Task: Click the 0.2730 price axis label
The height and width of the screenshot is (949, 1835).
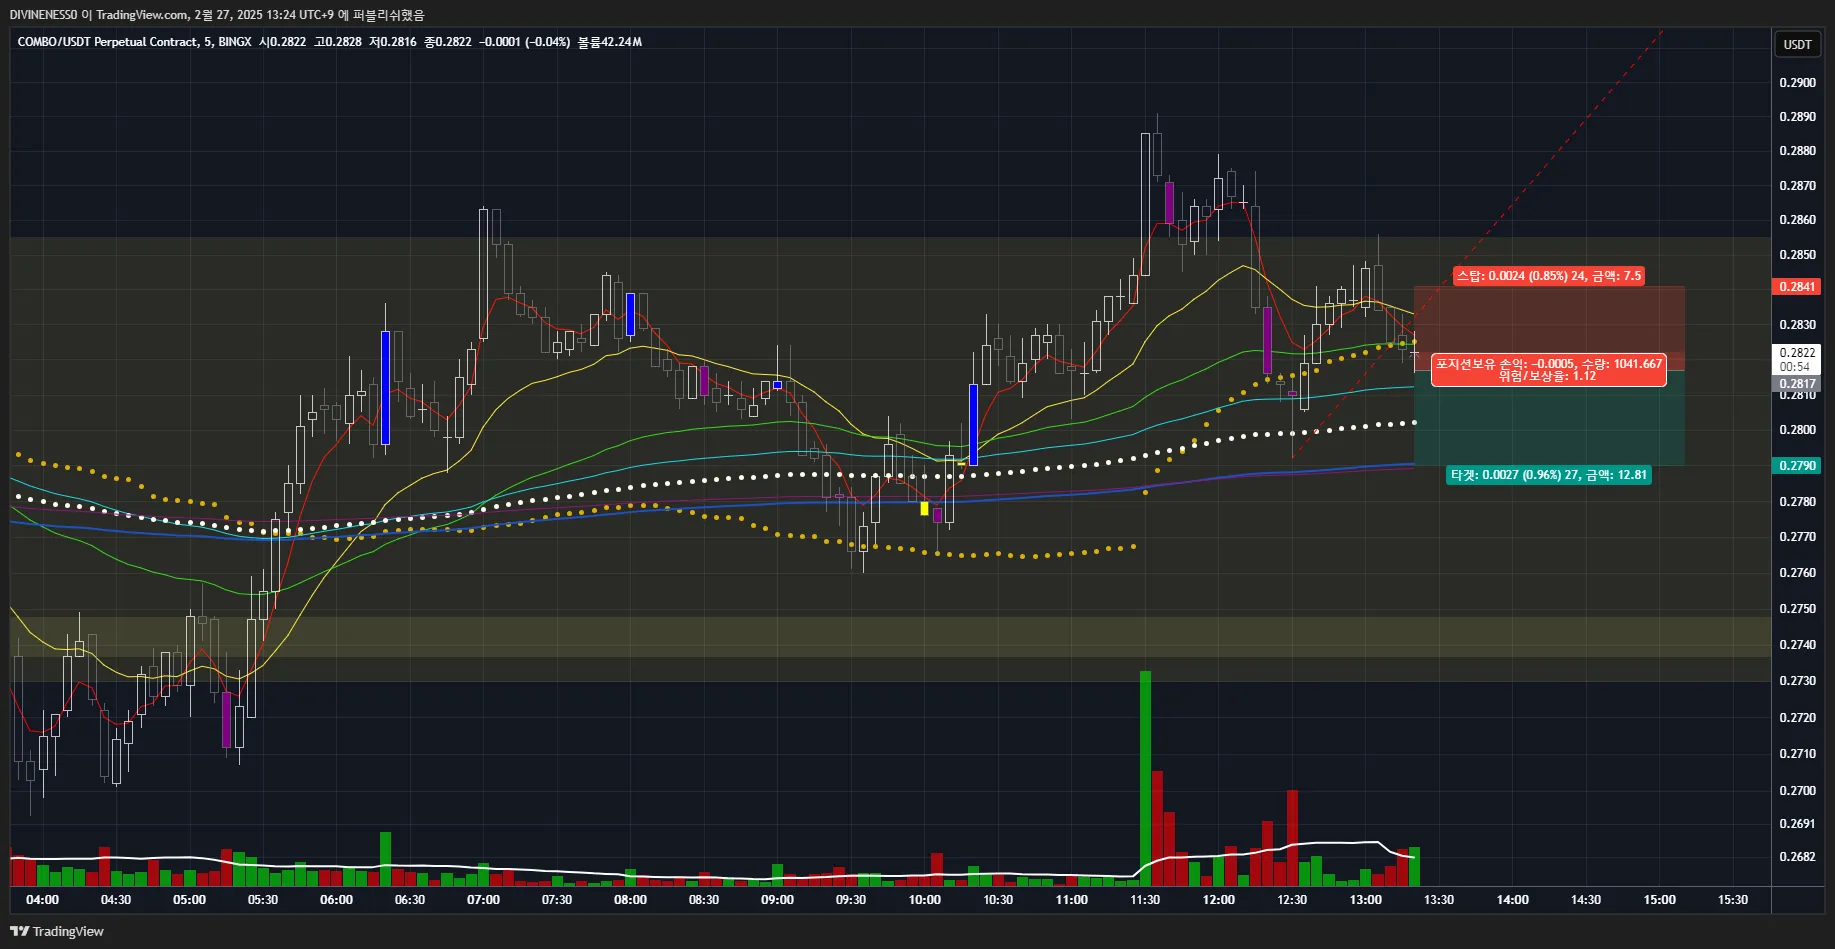Action: click(x=1797, y=681)
